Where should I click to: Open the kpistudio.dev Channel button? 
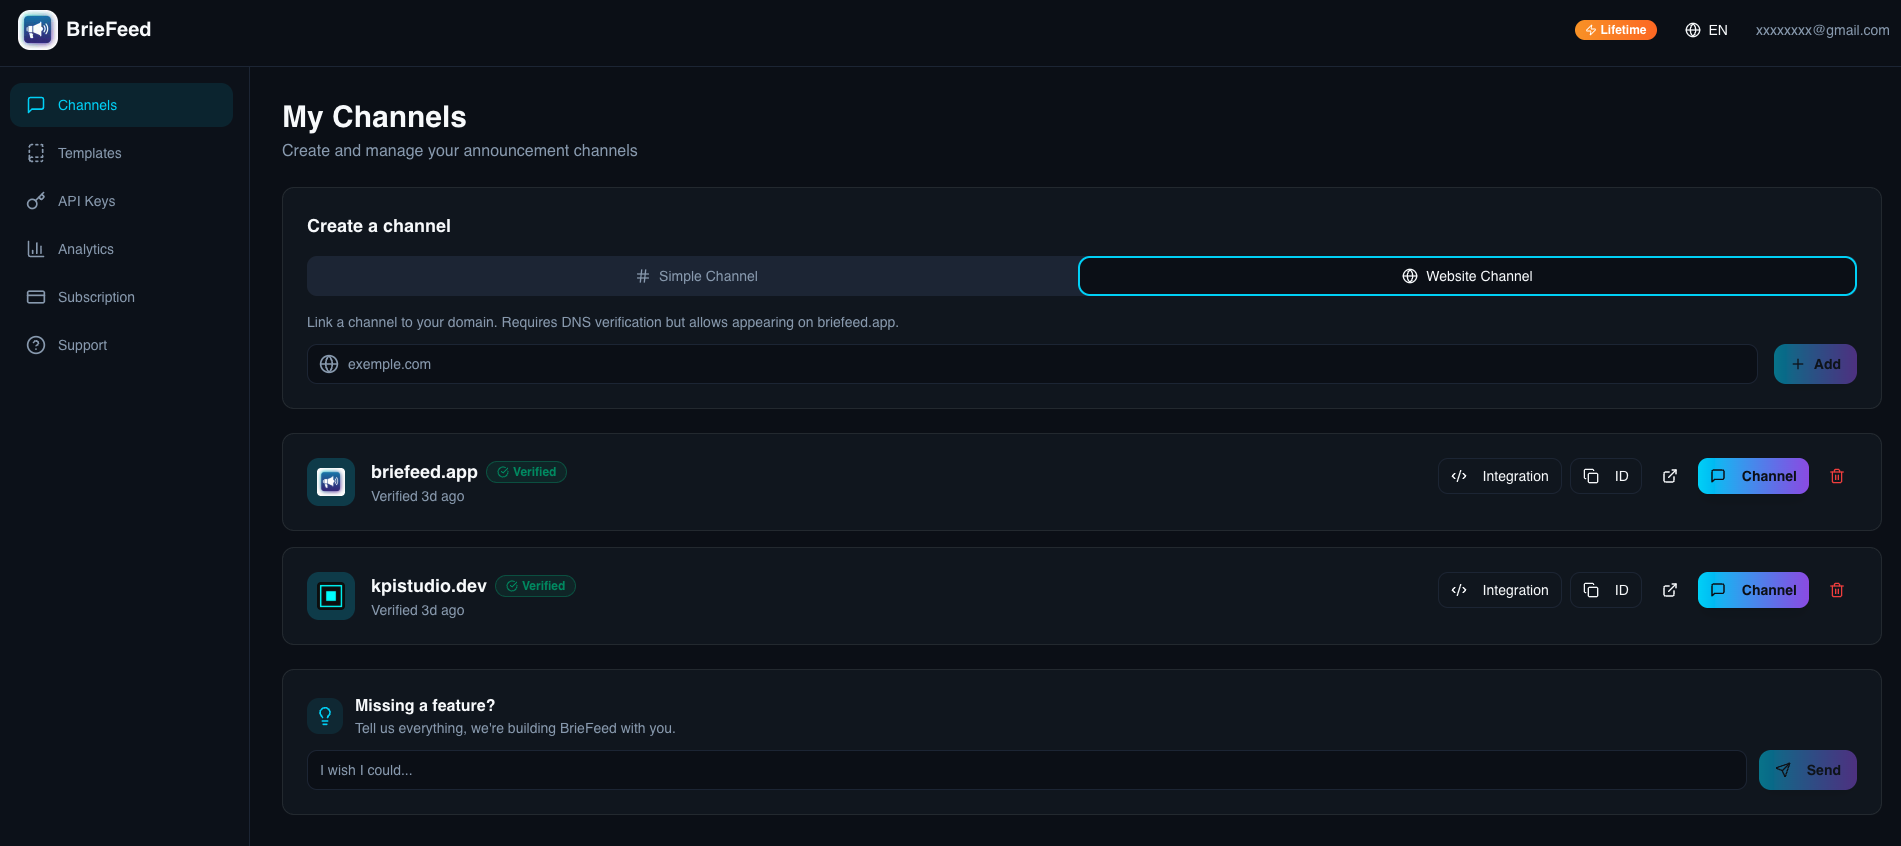pyautogui.click(x=1753, y=590)
